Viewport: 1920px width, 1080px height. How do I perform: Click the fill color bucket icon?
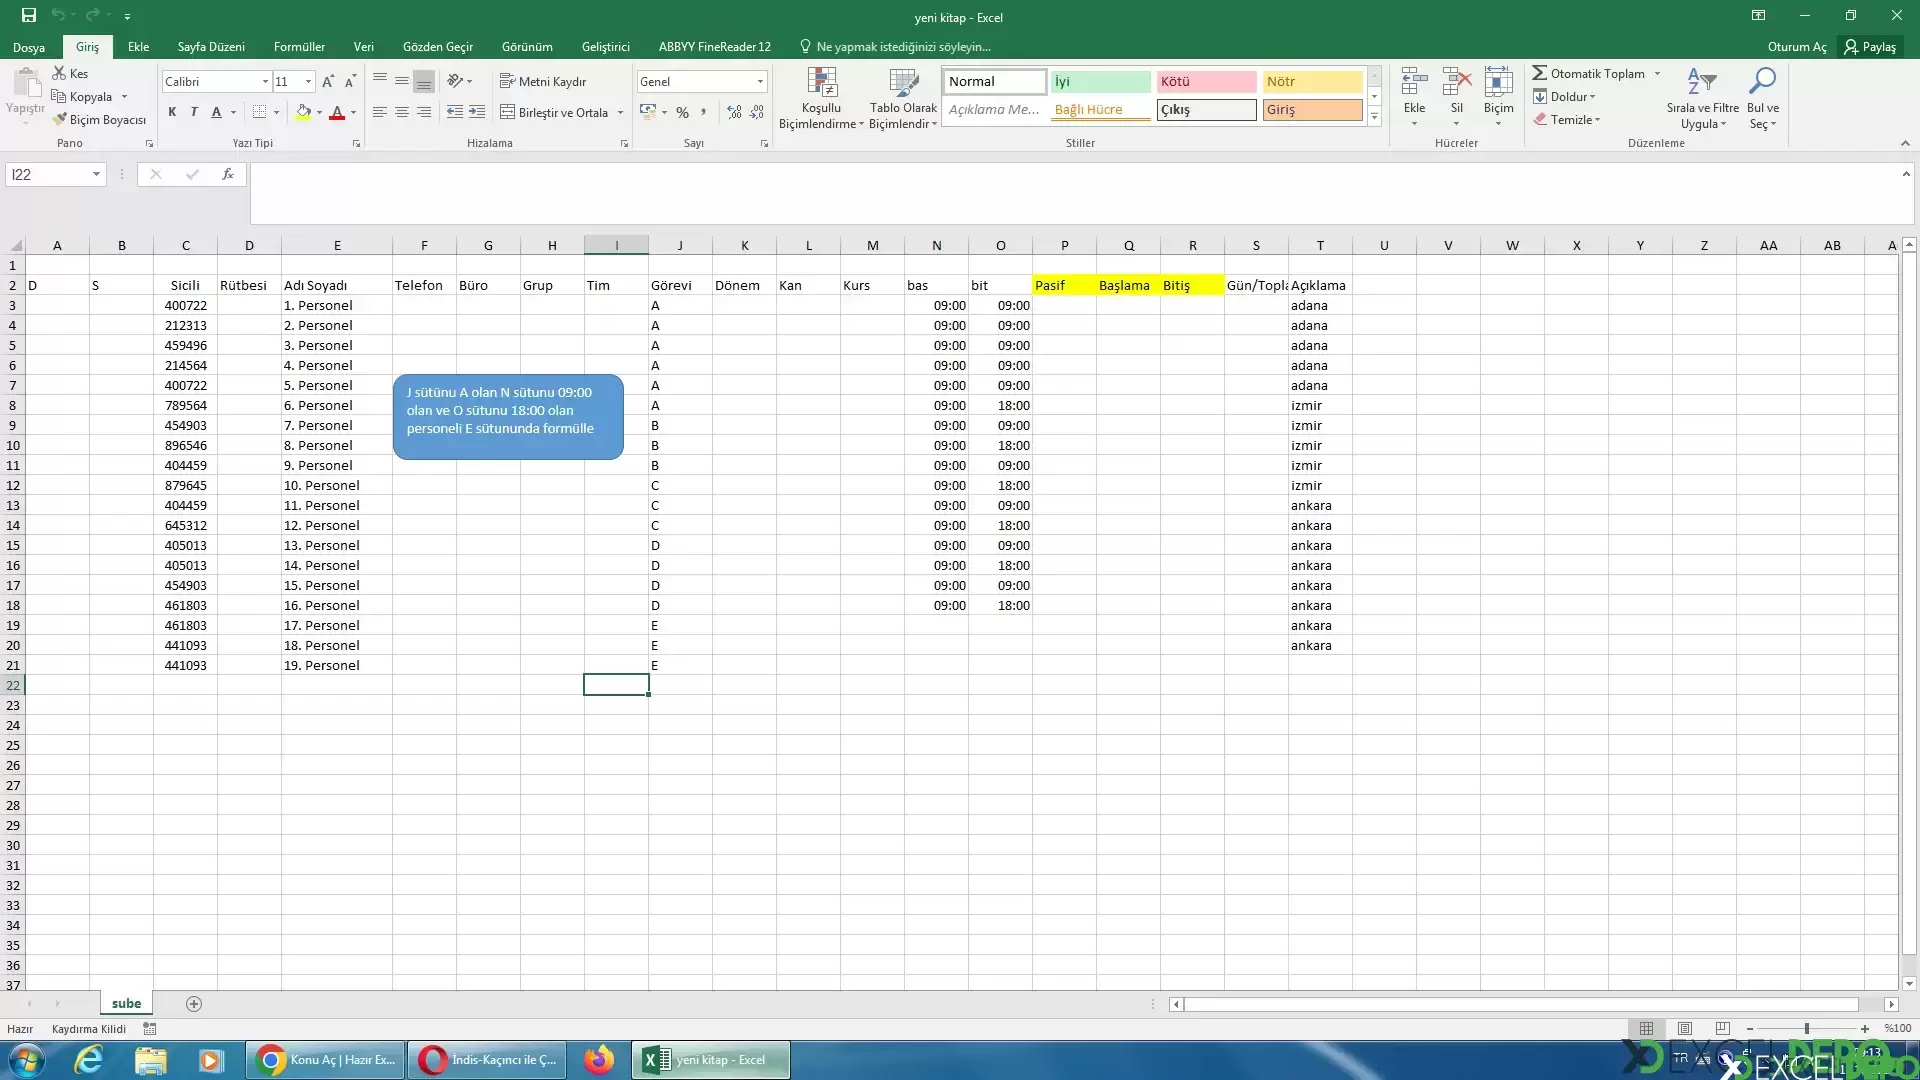tap(303, 112)
